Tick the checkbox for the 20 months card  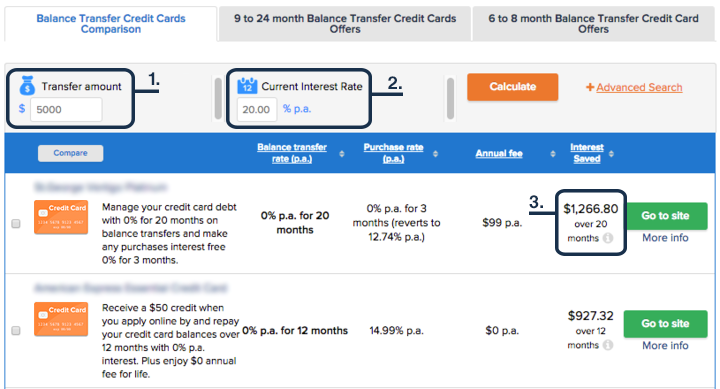pyautogui.click(x=16, y=224)
